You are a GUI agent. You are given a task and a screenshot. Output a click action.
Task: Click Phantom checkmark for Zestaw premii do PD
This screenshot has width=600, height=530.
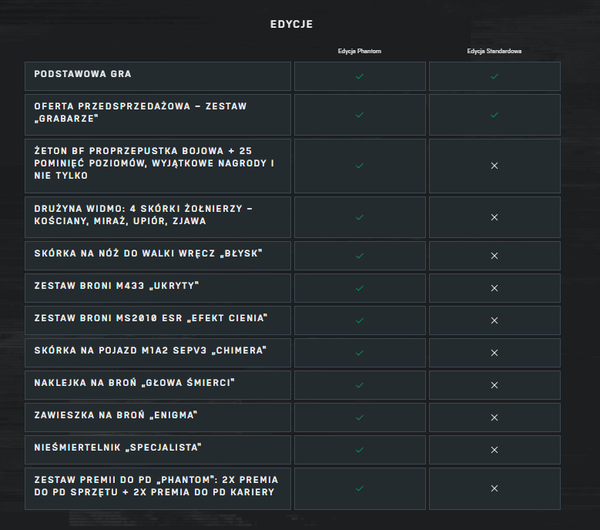coord(359,488)
